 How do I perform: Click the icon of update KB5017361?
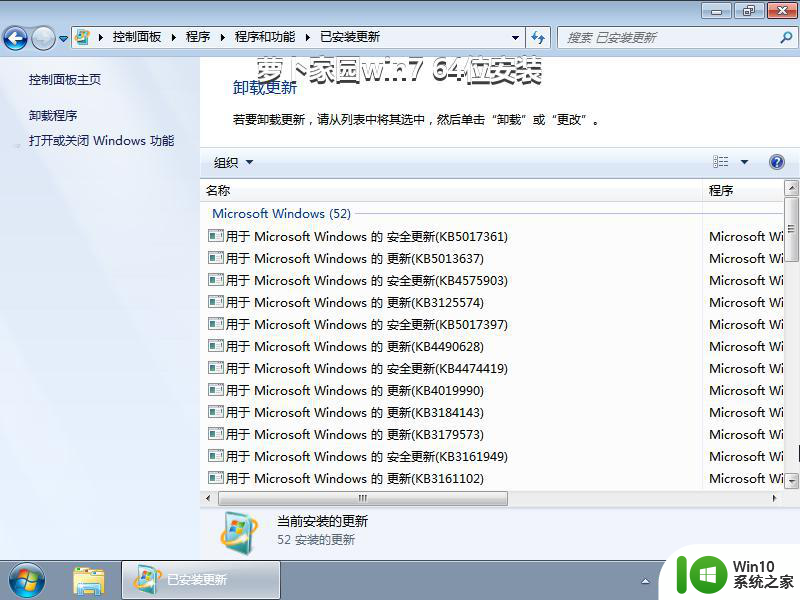click(215, 237)
